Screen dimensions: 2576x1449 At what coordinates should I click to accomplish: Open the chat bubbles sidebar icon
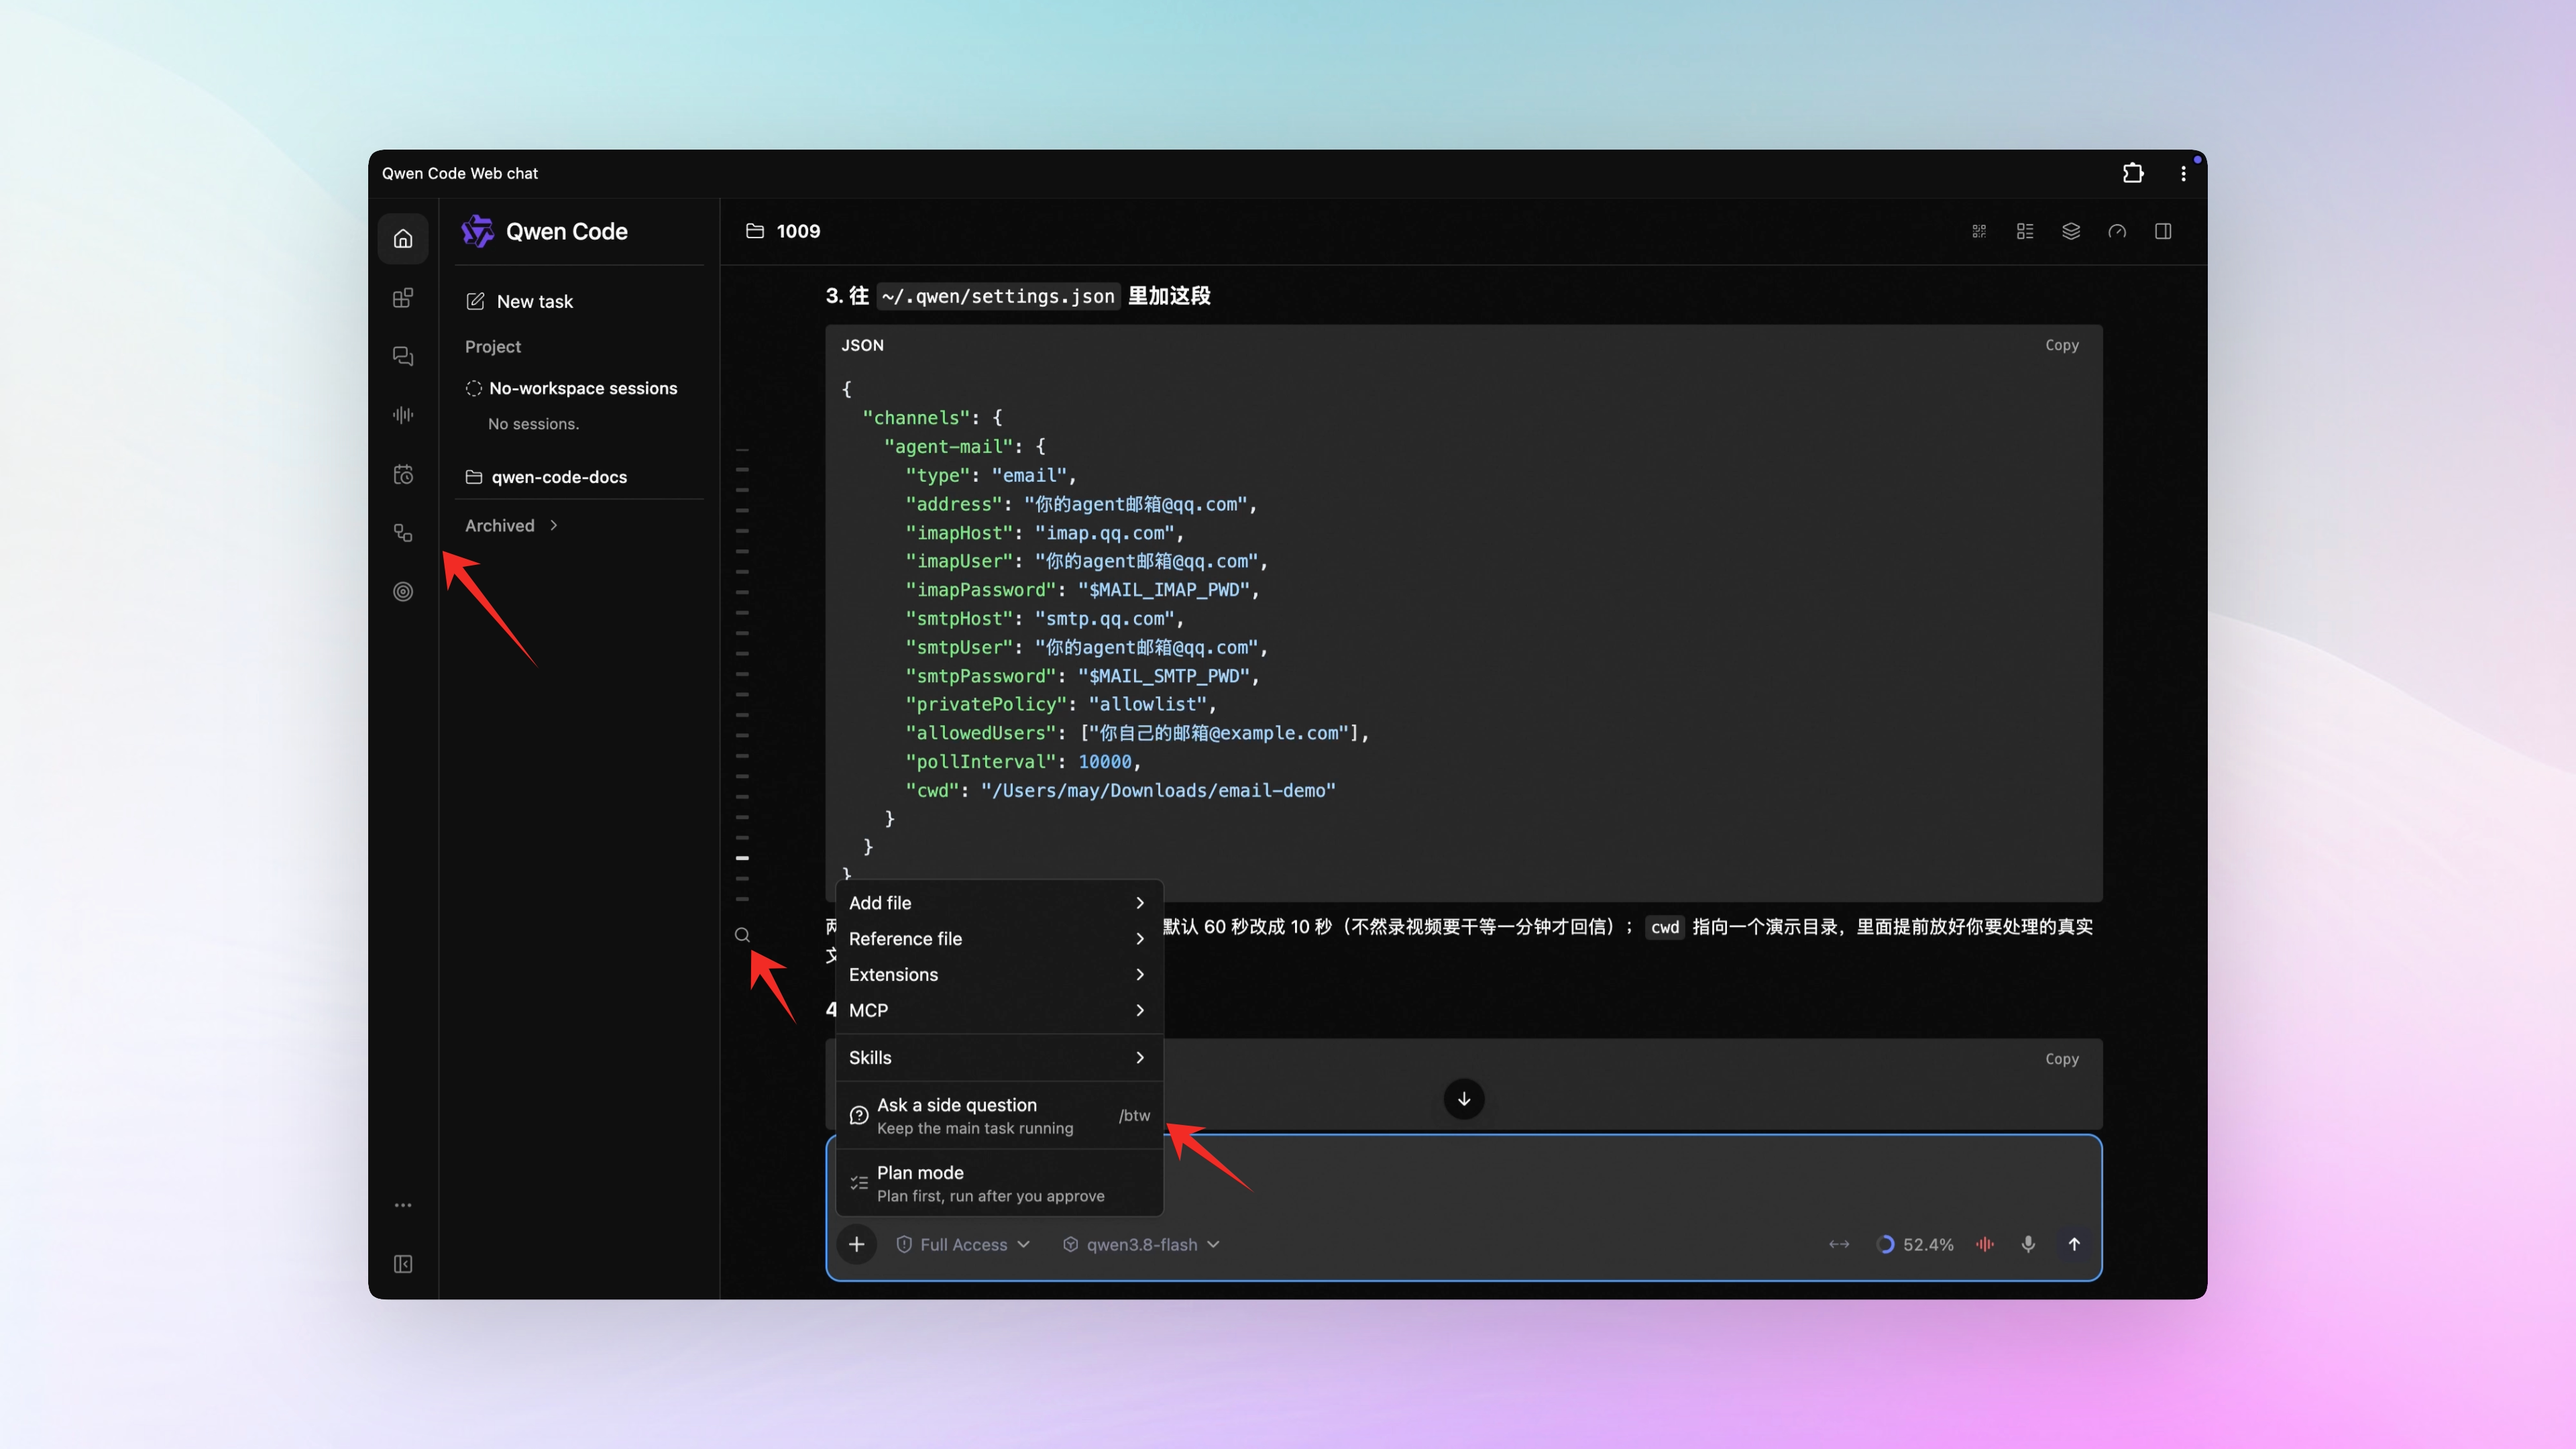pyautogui.click(x=403, y=356)
